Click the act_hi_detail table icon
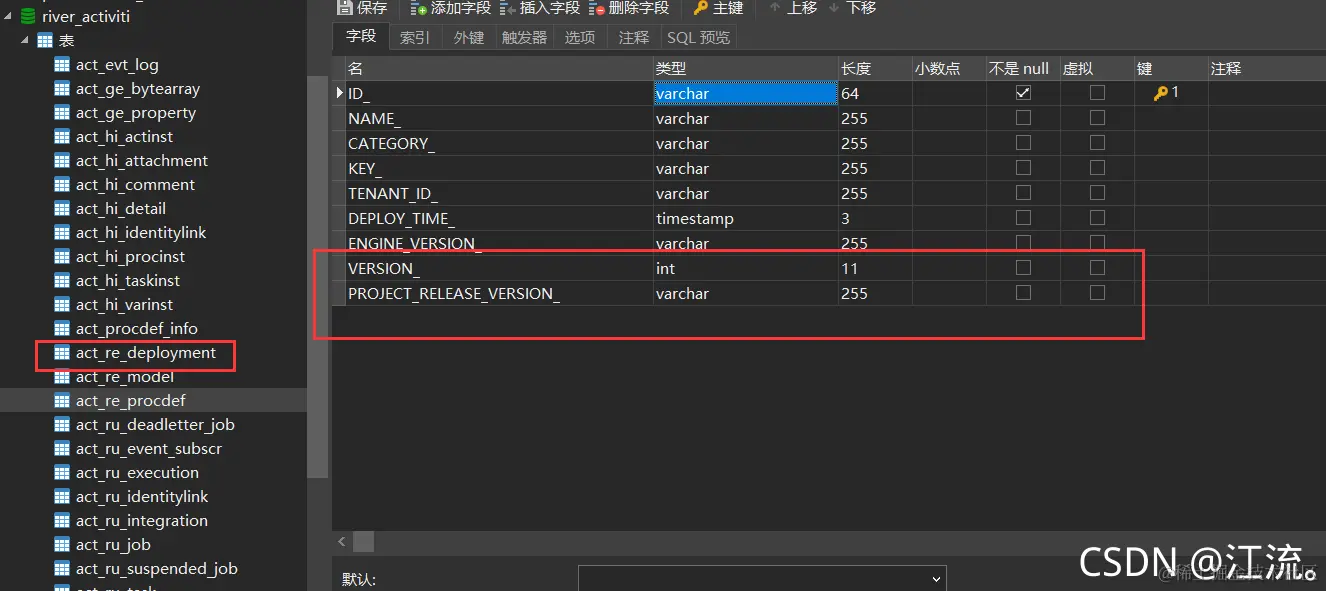The image size is (1326, 591). click(x=62, y=209)
